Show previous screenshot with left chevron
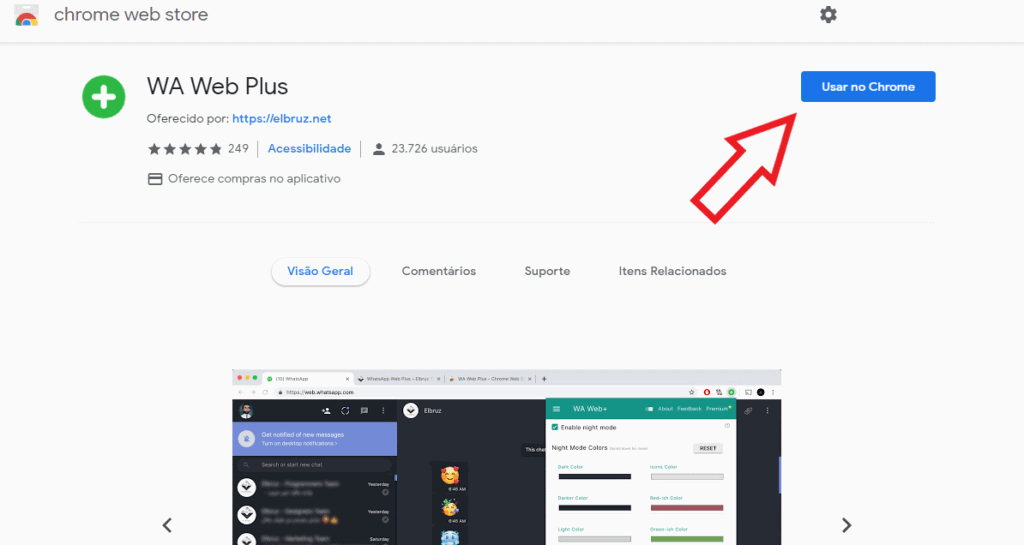The height and width of the screenshot is (545, 1024). point(167,525)
